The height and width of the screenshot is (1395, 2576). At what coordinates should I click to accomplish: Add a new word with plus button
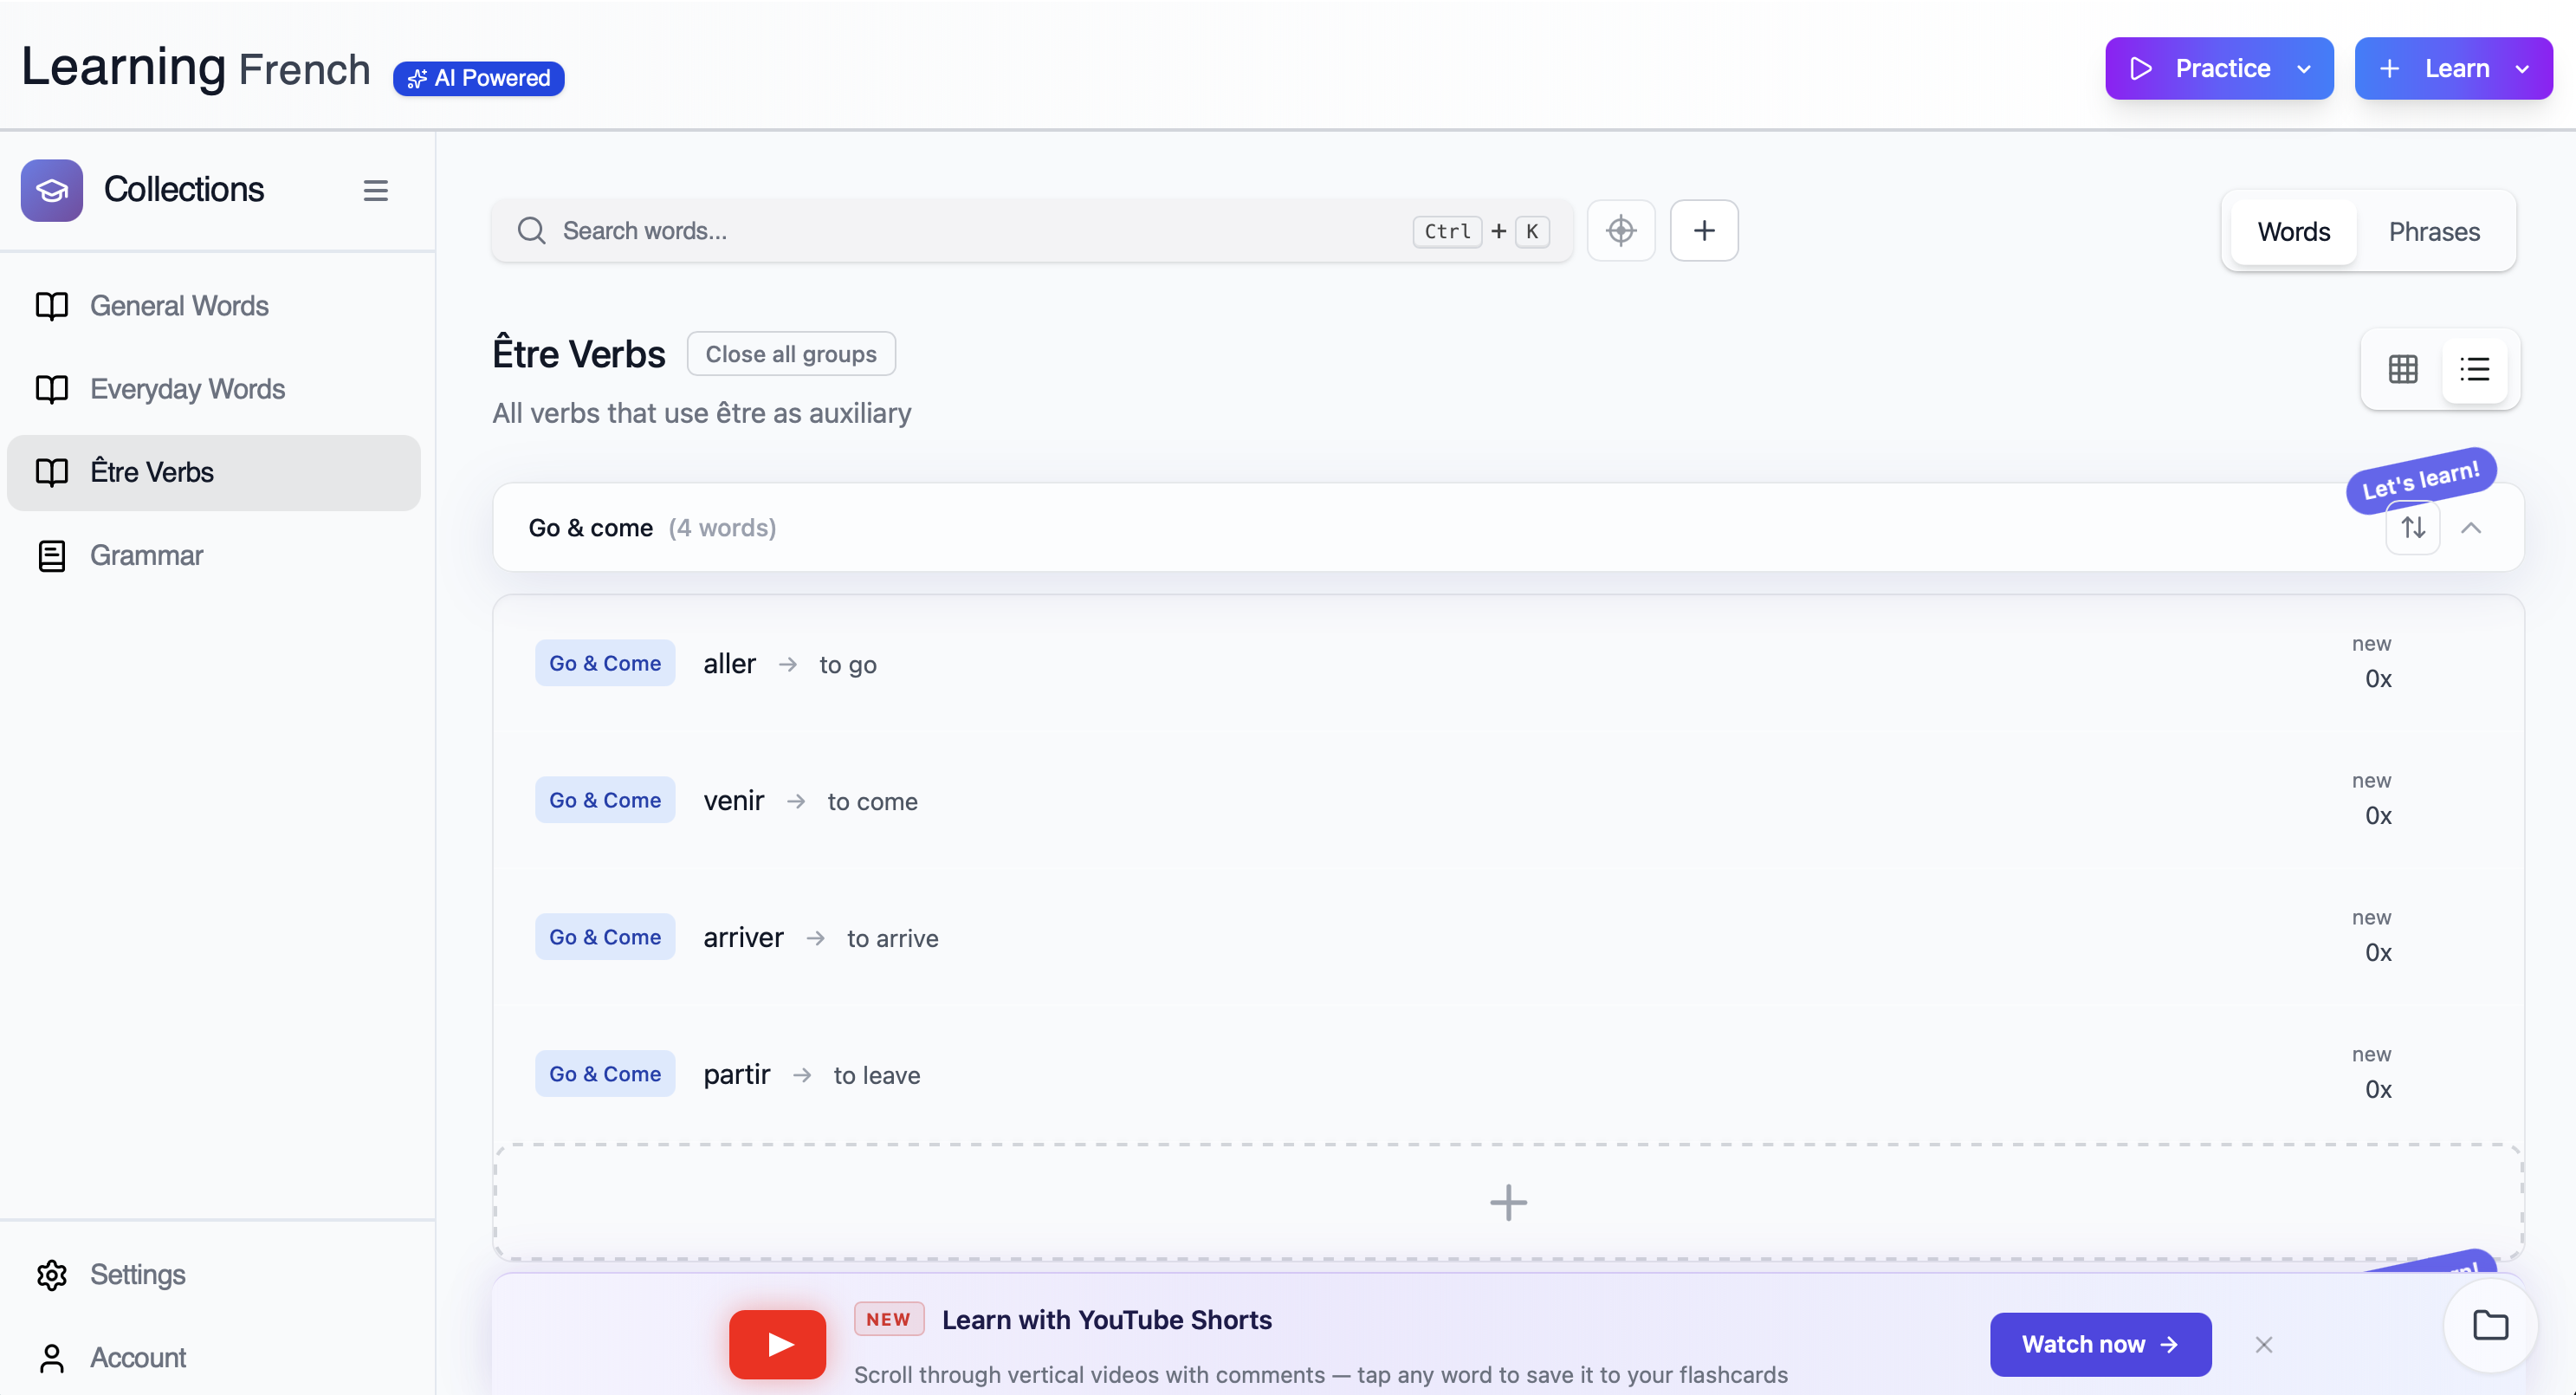click(1704, 231)
